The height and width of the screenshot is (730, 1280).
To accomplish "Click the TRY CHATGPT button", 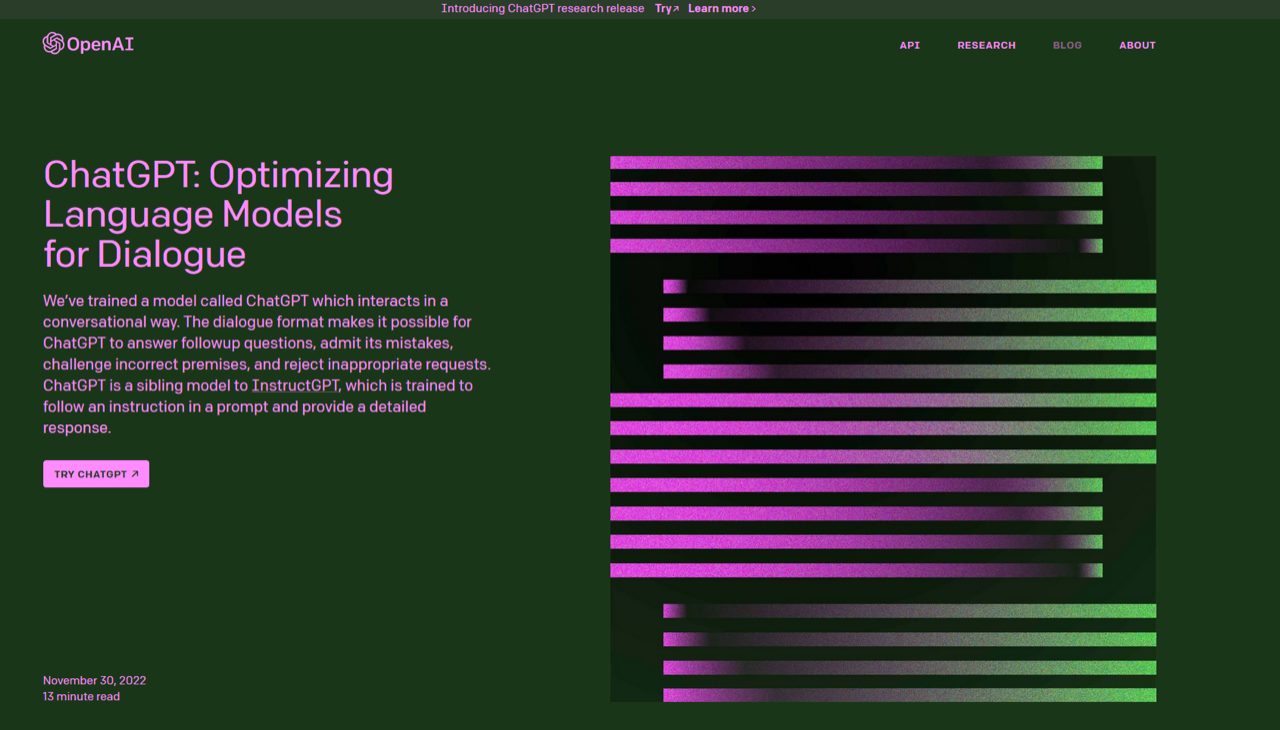I will coord(96,474).
